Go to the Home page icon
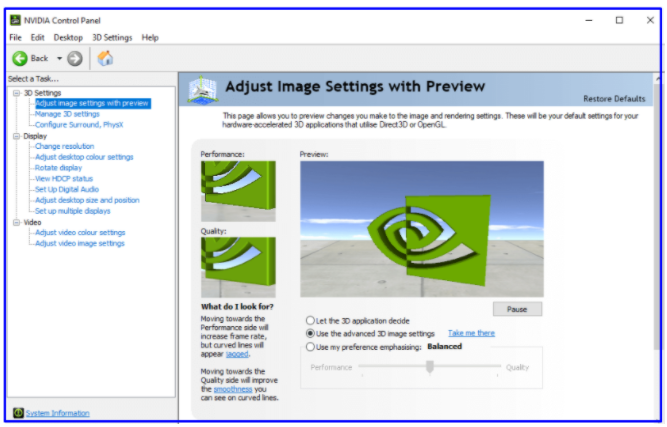The image size is (667, 427). pos(105,58)
